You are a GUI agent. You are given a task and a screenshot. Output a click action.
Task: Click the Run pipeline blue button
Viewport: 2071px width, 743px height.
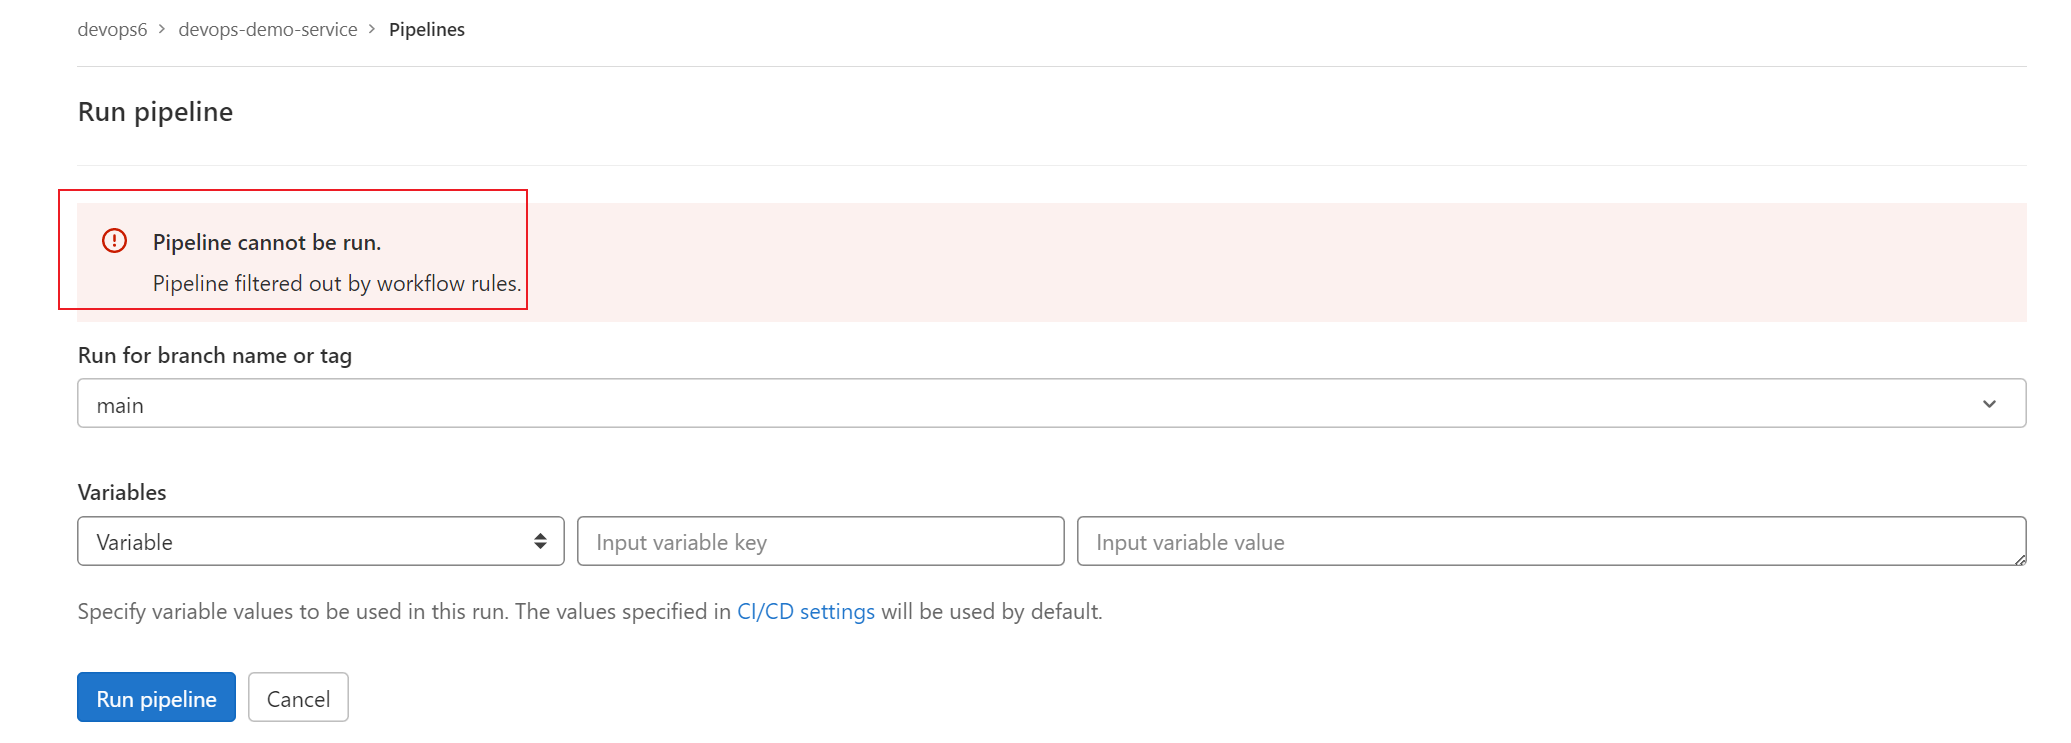[156, 697]
